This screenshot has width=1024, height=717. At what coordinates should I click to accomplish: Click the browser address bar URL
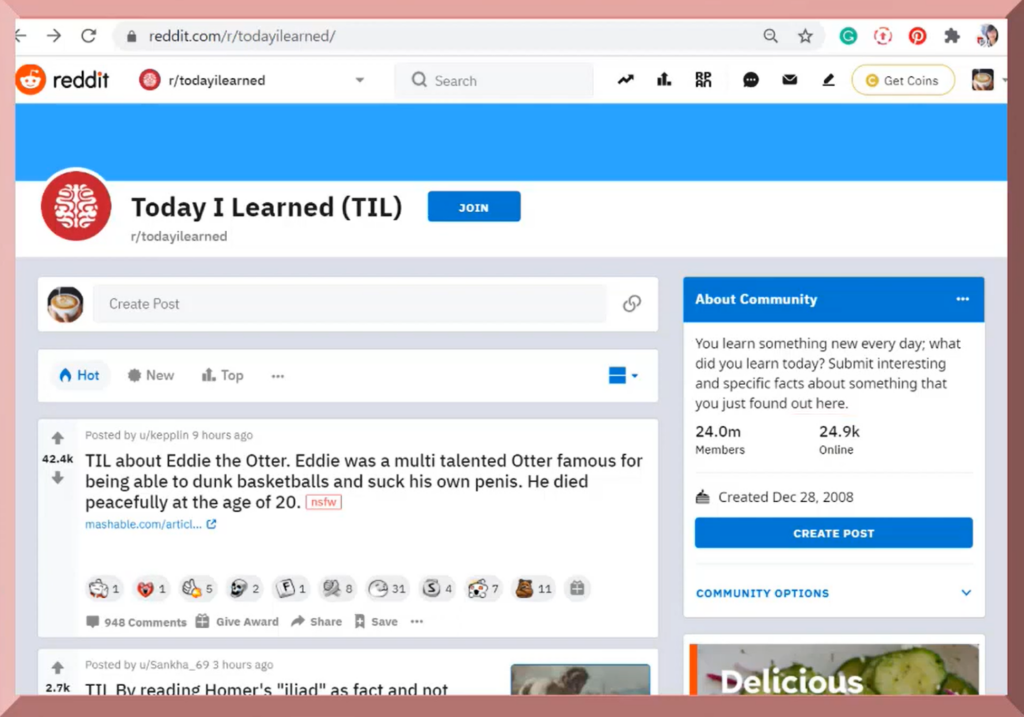[242, 37]
